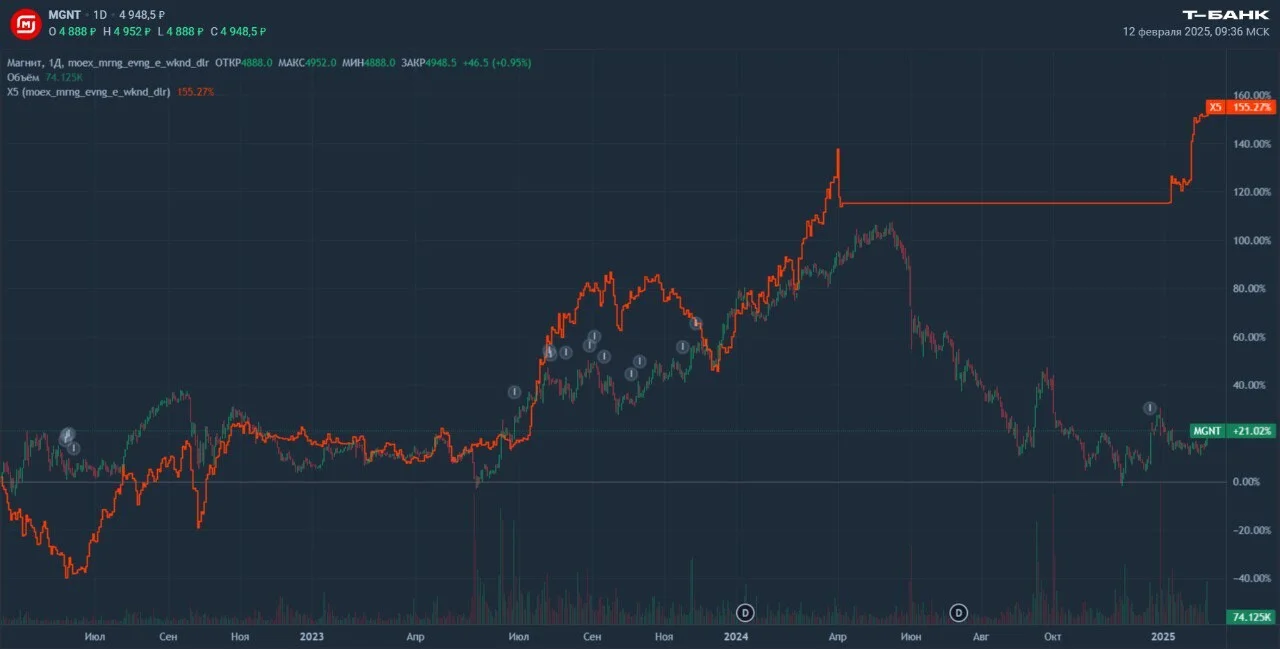Click the green MGNT +21.02% axis badge

[1232, 431]
